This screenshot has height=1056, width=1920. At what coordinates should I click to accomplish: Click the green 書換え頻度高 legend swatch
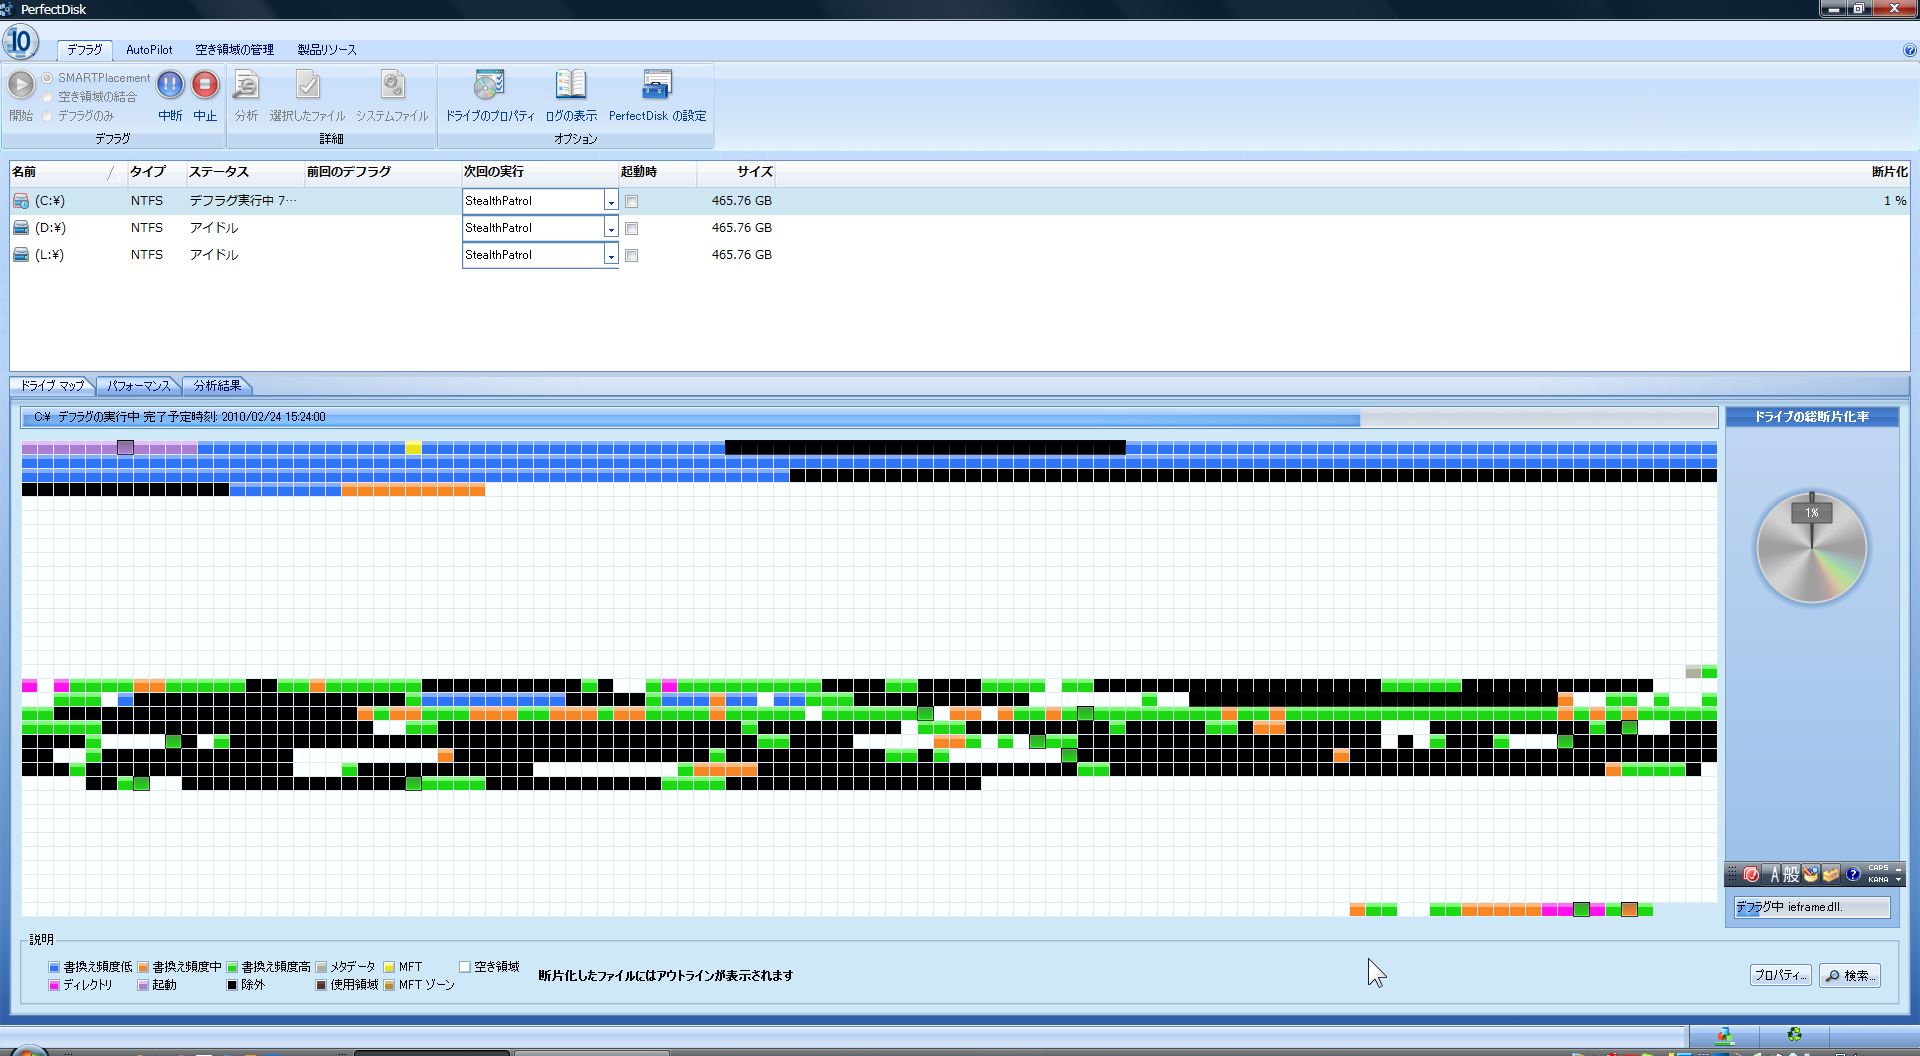232,968
